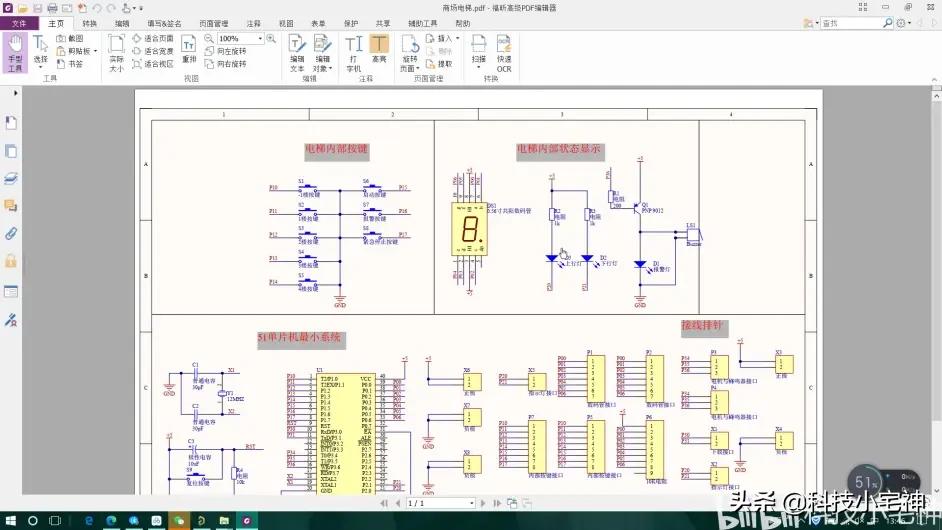Run Quick OCR (快速OCR)
The height and width of the screenshot is (530, 942).
[x=504, y=53]
